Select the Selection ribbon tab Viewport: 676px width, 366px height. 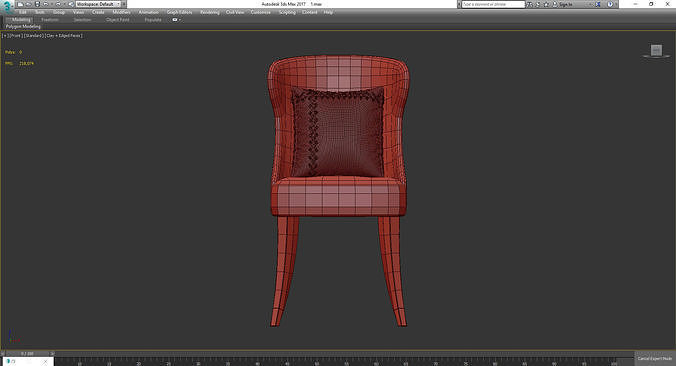coord(82,20)
